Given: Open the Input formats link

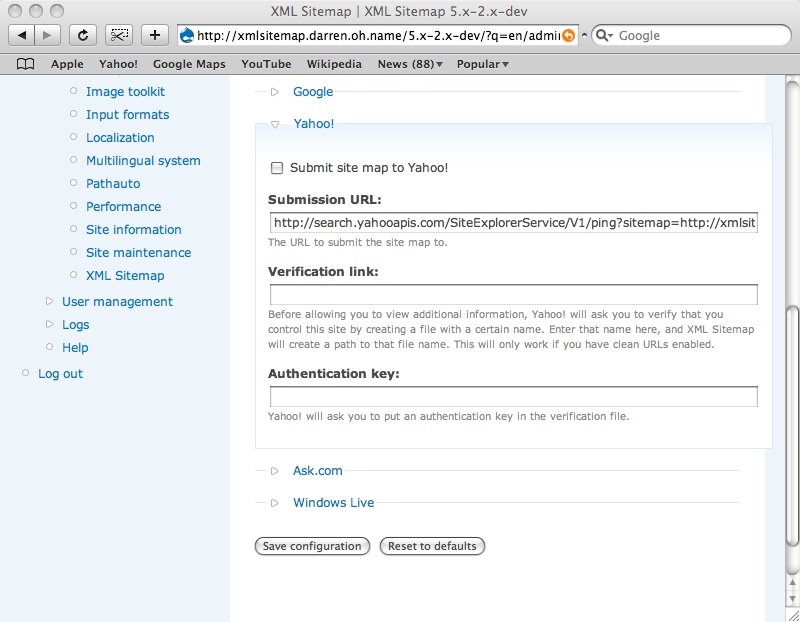Looking at the screenshot, I should point(128,114).
